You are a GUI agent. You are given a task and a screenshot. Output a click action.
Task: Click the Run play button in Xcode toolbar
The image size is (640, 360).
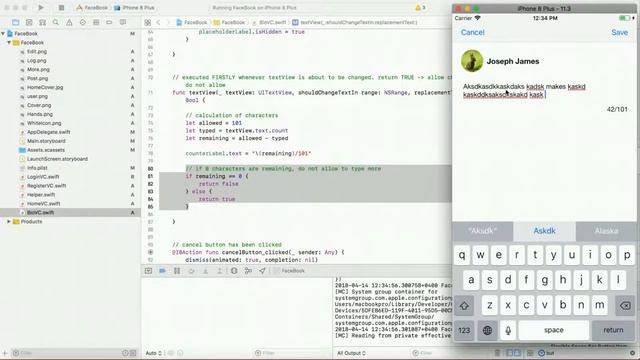[x=41, y=8]
